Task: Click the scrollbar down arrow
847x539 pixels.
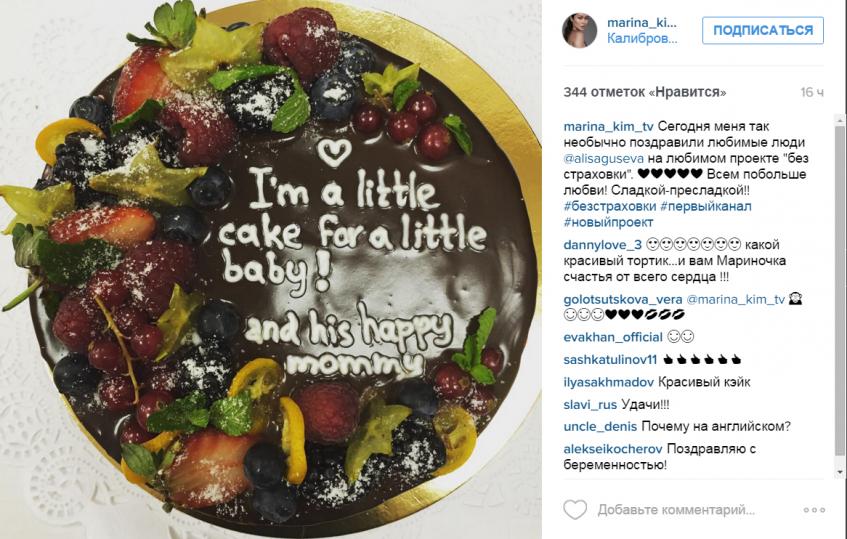Action: (x=840, y=473)
